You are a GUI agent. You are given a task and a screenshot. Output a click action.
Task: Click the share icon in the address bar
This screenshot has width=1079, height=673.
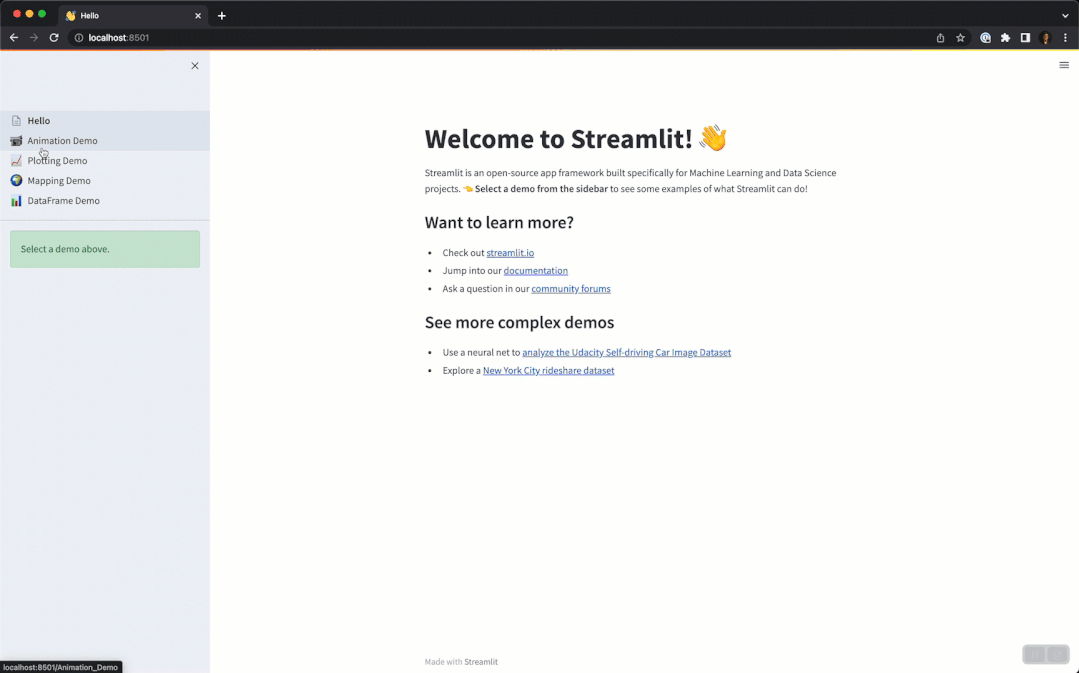[x=939, y=37]
